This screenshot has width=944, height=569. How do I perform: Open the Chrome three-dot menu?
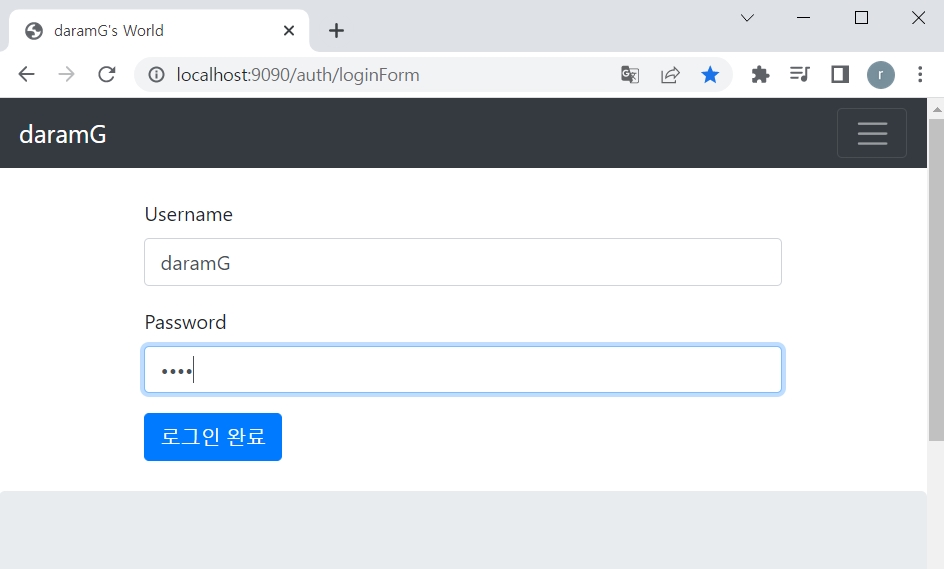click(920, 75)
